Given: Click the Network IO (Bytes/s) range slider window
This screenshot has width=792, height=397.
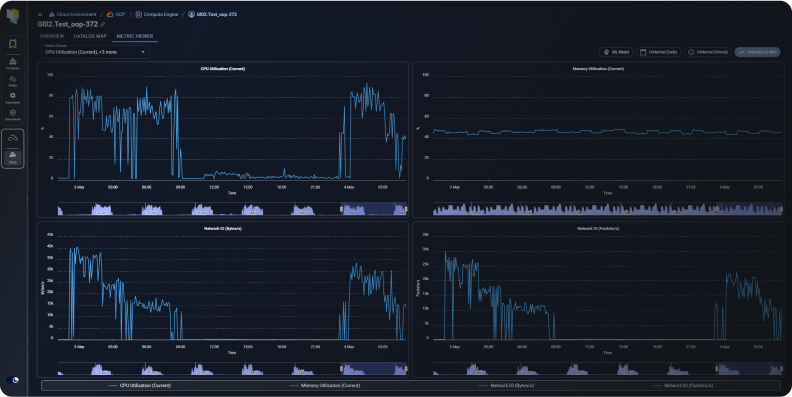Looking at the screenshot, I should click(374, 369).
